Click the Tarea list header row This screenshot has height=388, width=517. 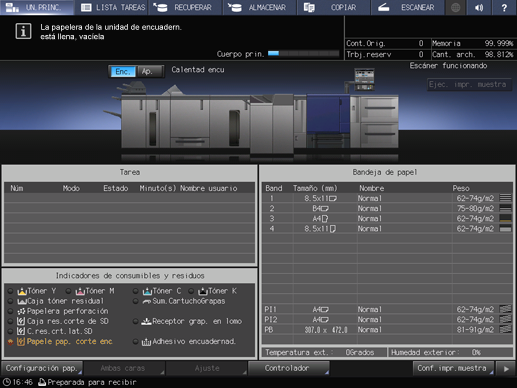129,188
